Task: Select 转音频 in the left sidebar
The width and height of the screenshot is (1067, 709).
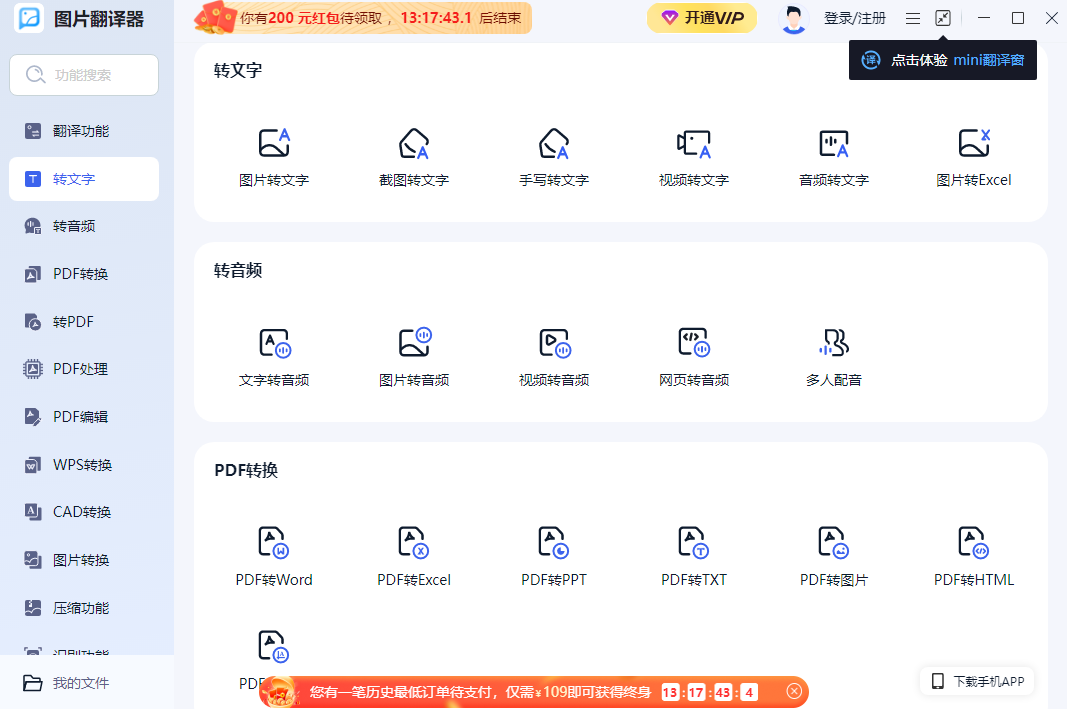Action: click(x=75, y=226)
